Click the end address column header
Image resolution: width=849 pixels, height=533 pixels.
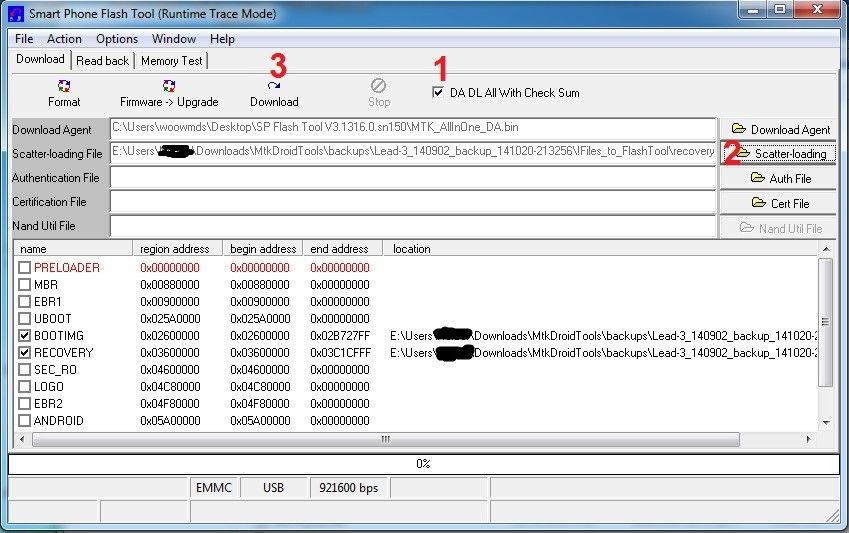(343, 249)
